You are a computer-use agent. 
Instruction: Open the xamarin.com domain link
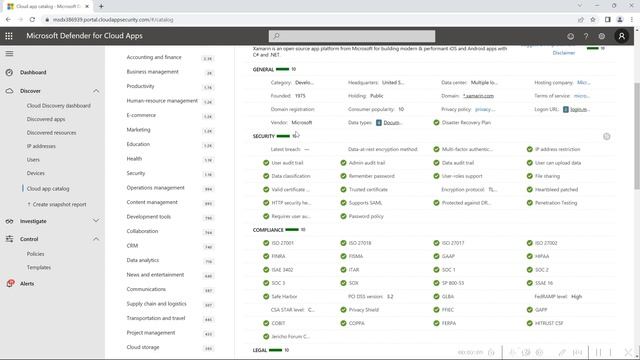pyautogui.click(x=478, y=96)
